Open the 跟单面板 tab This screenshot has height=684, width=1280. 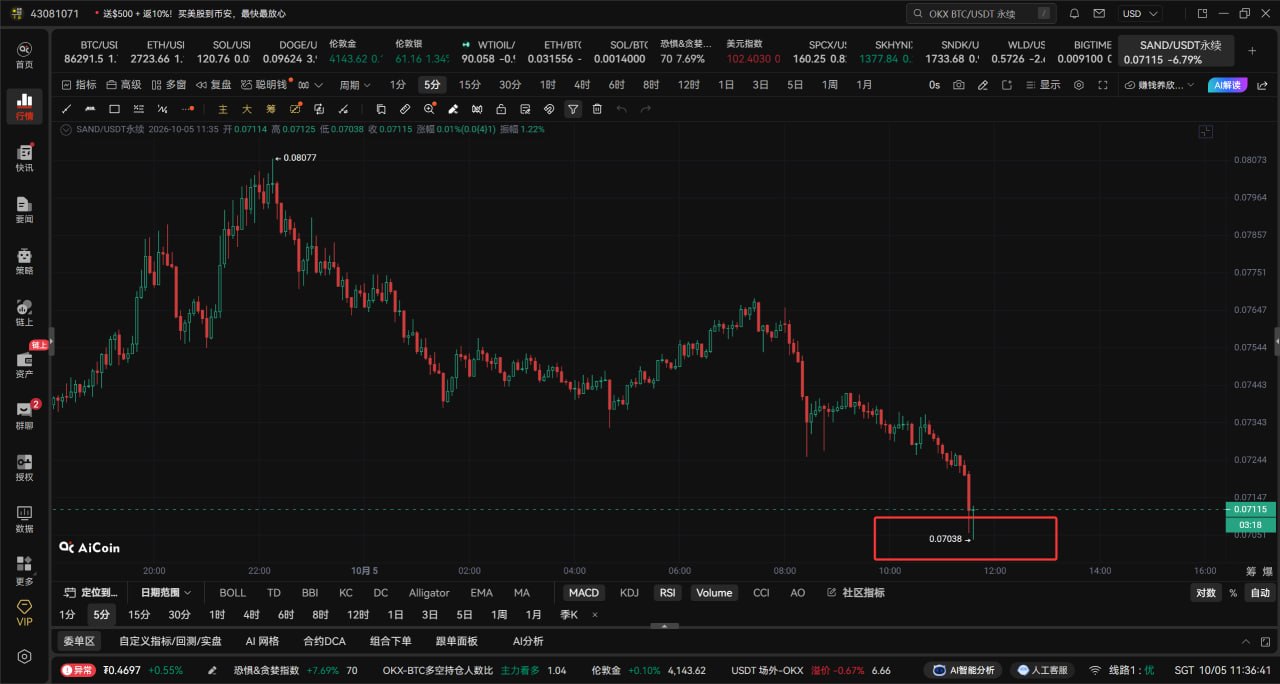click(456, 641)
